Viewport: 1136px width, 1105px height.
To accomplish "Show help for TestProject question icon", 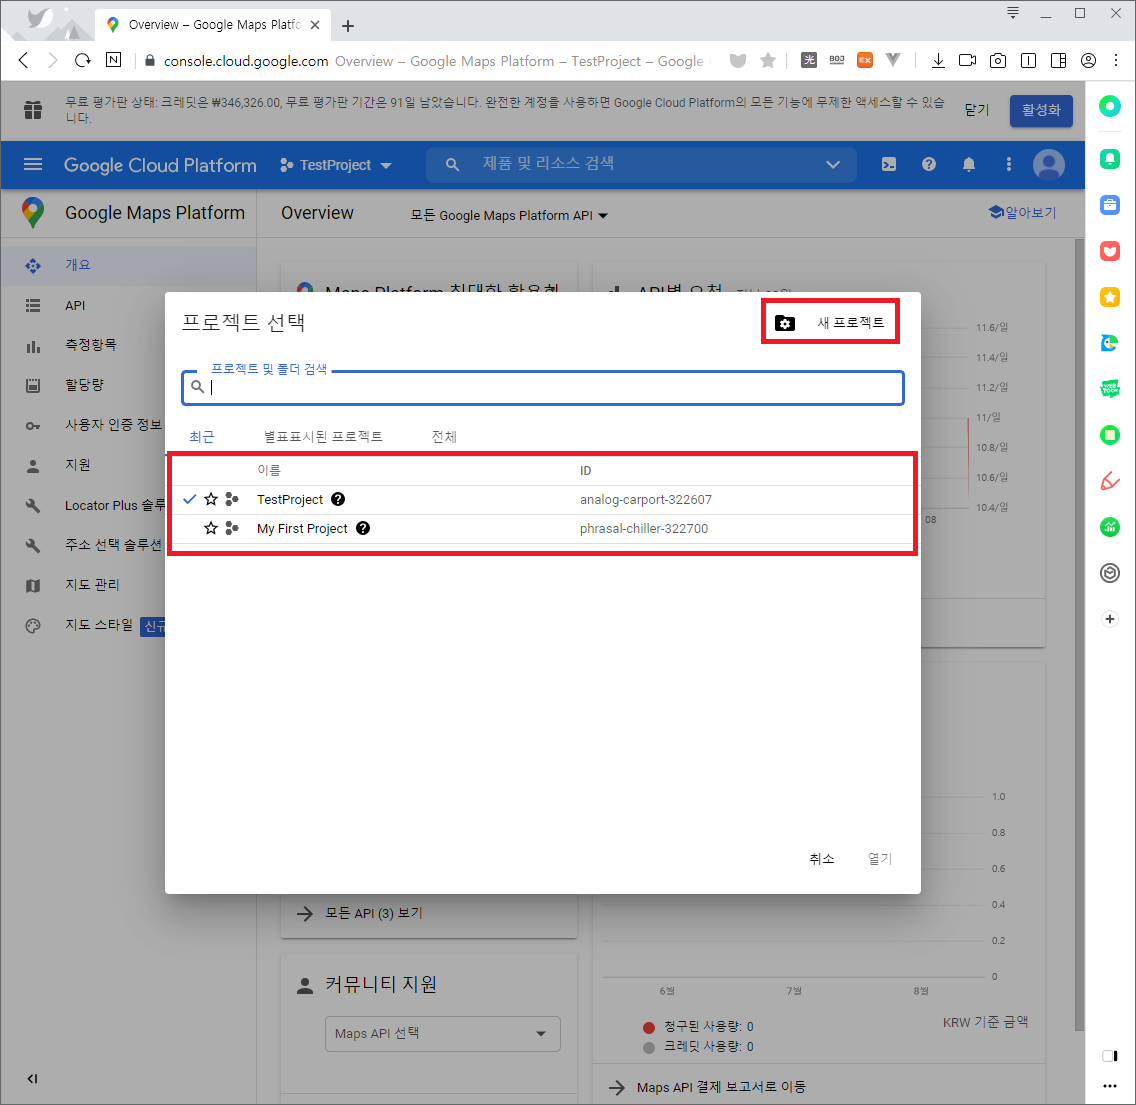I will (x=338, y=499).
